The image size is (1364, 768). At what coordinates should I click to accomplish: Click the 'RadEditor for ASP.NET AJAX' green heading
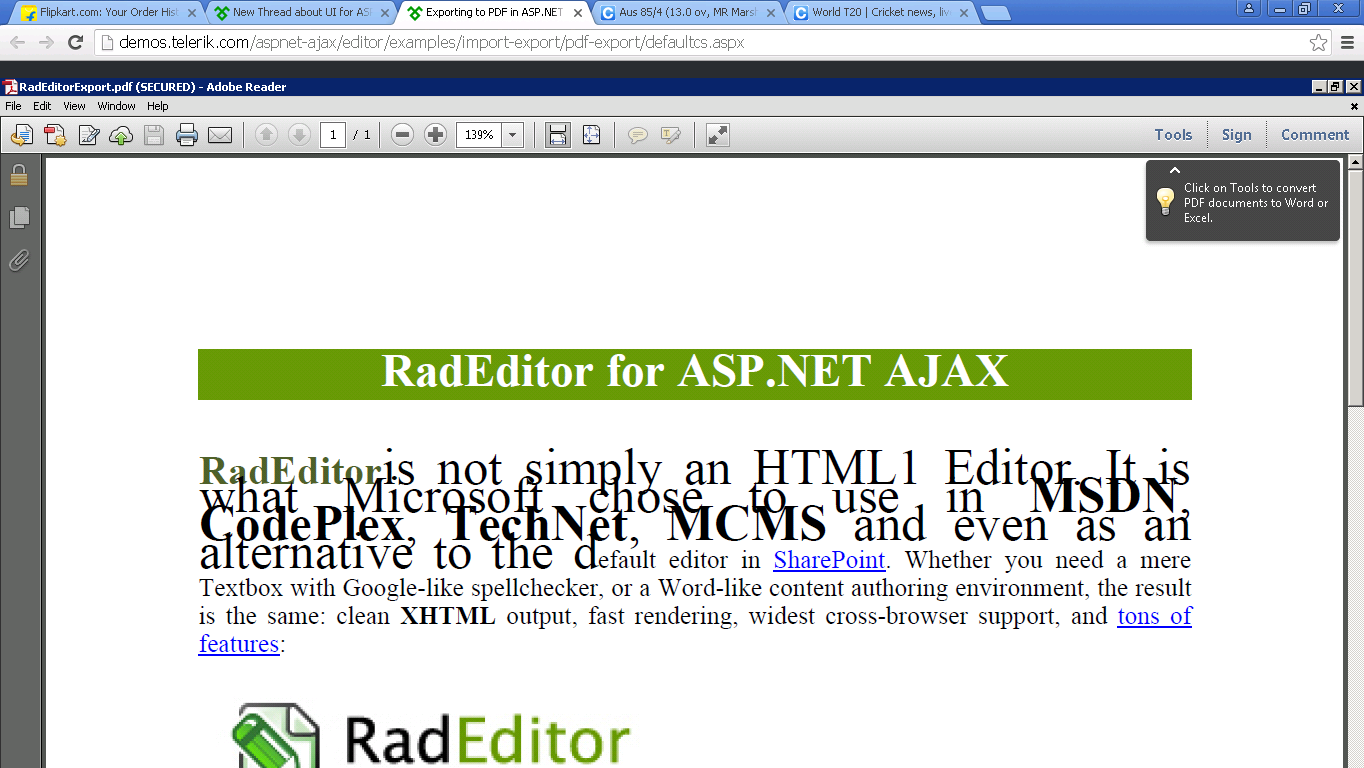coord(695,374)
